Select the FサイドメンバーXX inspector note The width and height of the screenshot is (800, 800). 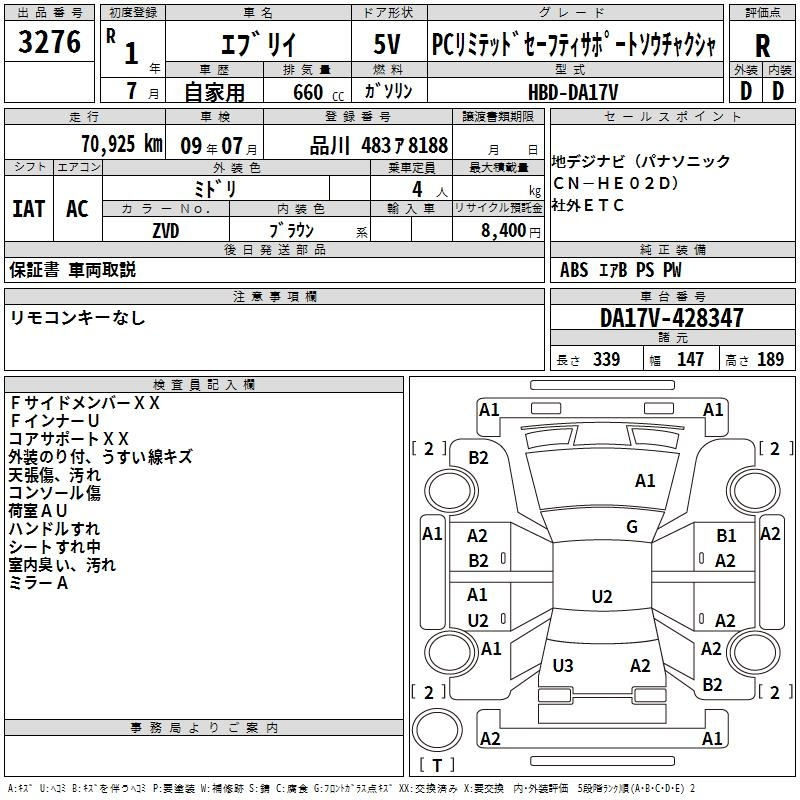85,403
